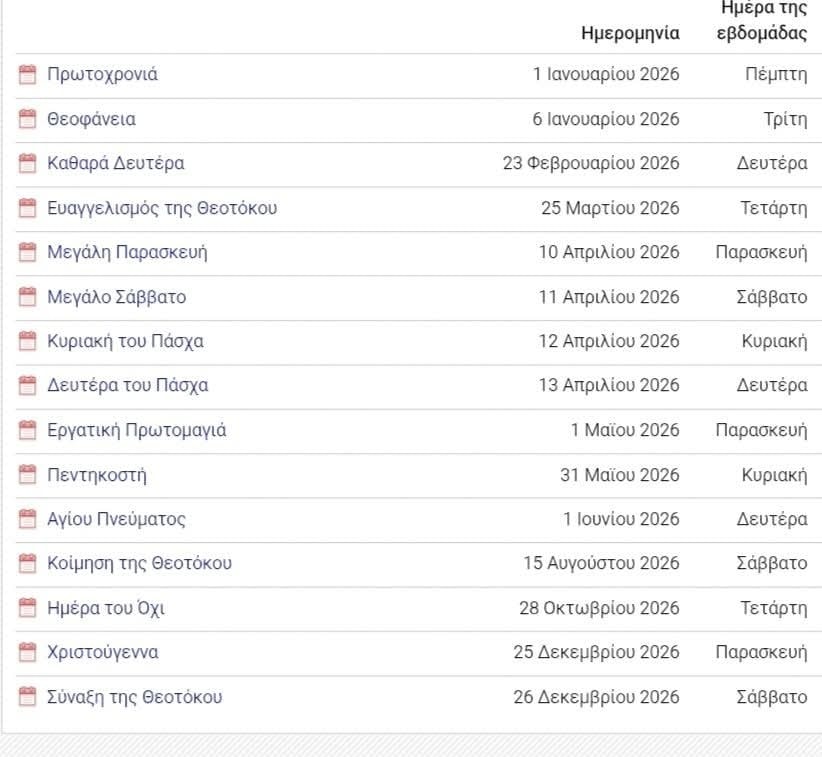822x757 pixels.
Task: Click the Ημερομηνία column header
Action: click(x=630, y=33)
